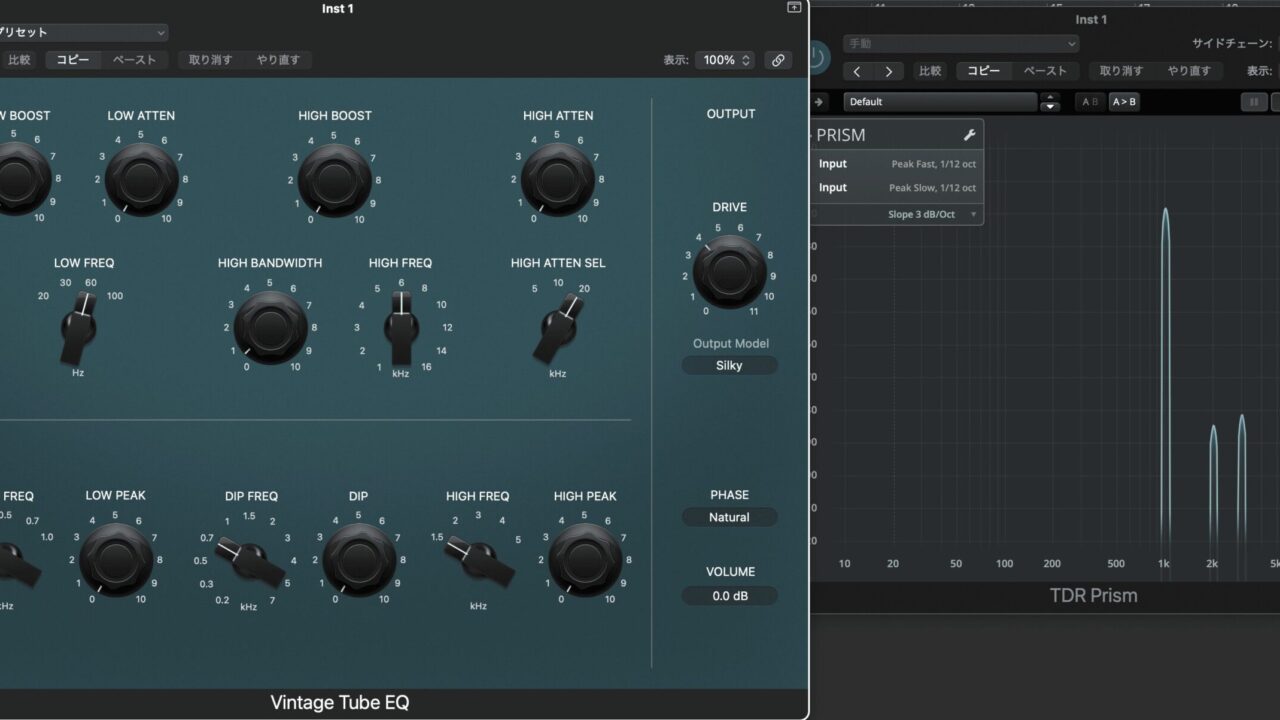Open the Output Model Silky dropdown
Screen dimensions: 1280x720
[729, 366]
